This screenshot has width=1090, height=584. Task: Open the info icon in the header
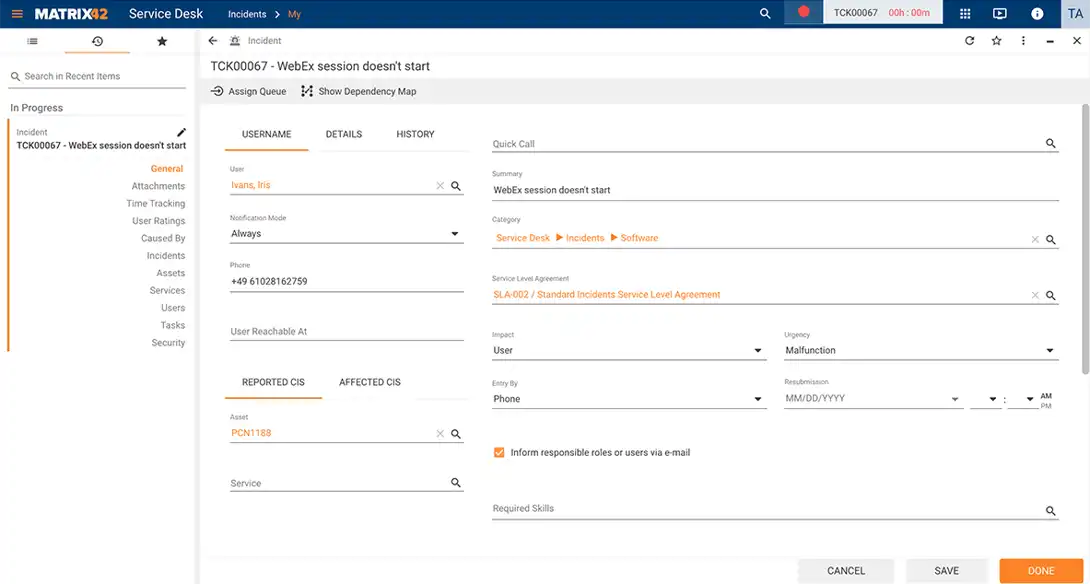[x=1037, y=13]
